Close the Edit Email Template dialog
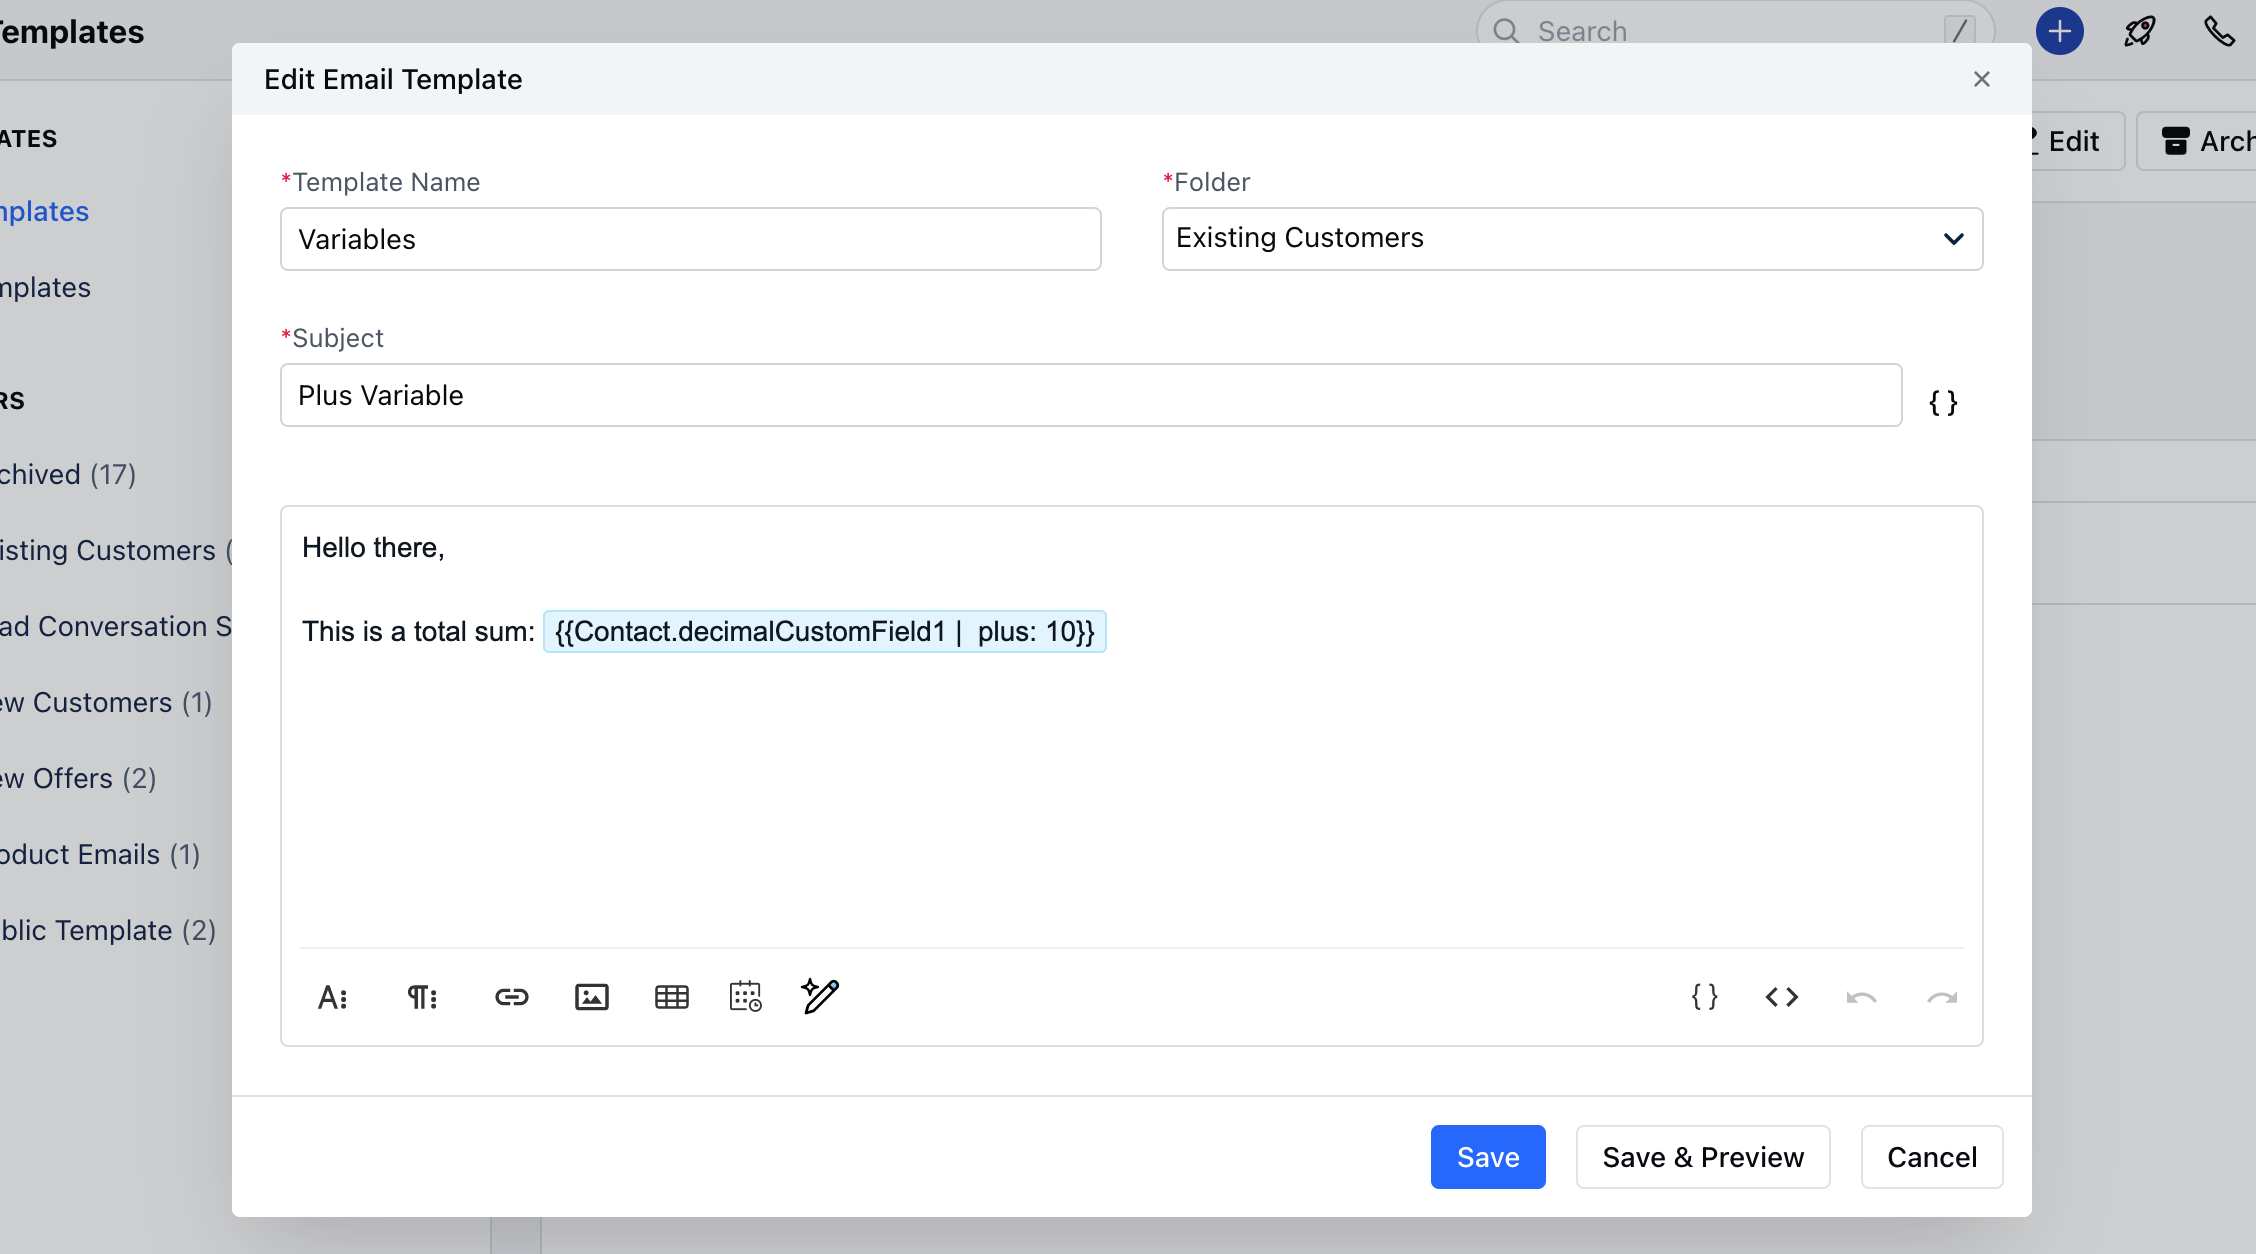The image size is (2256, 1254). [1981, 79]
